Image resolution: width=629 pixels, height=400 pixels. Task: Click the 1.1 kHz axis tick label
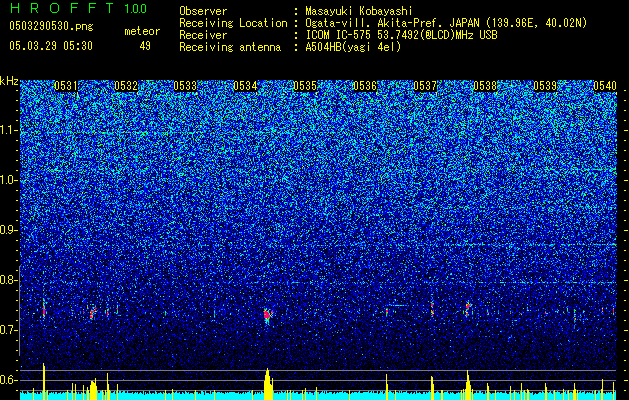click(x=9, y=130)
